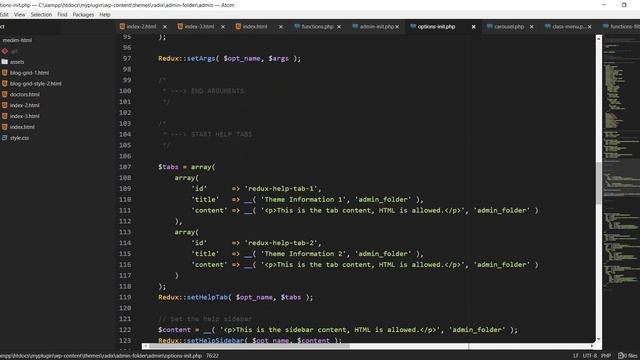640x360 pixels.
Task: Click the CSS icon beside style.css
Action: point(4,138)
